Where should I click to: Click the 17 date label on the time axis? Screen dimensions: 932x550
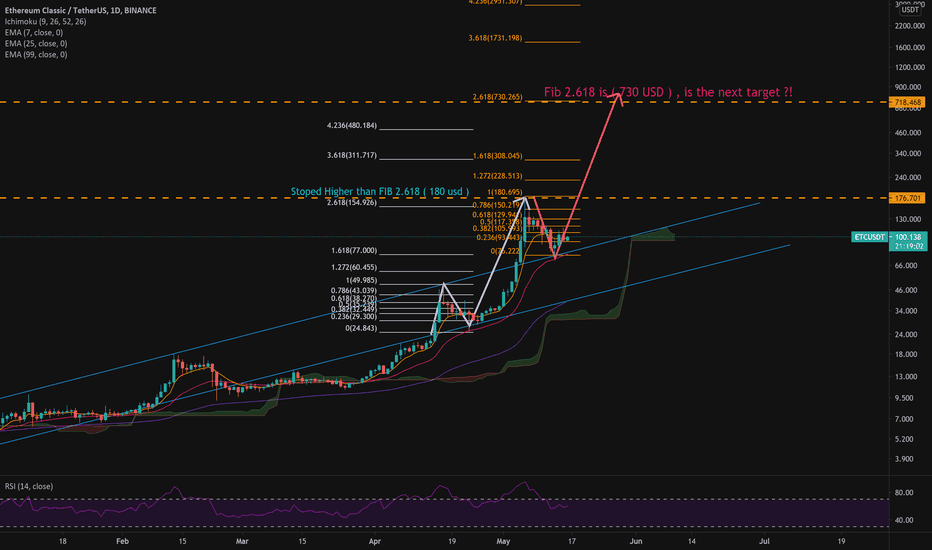(572, 541)
